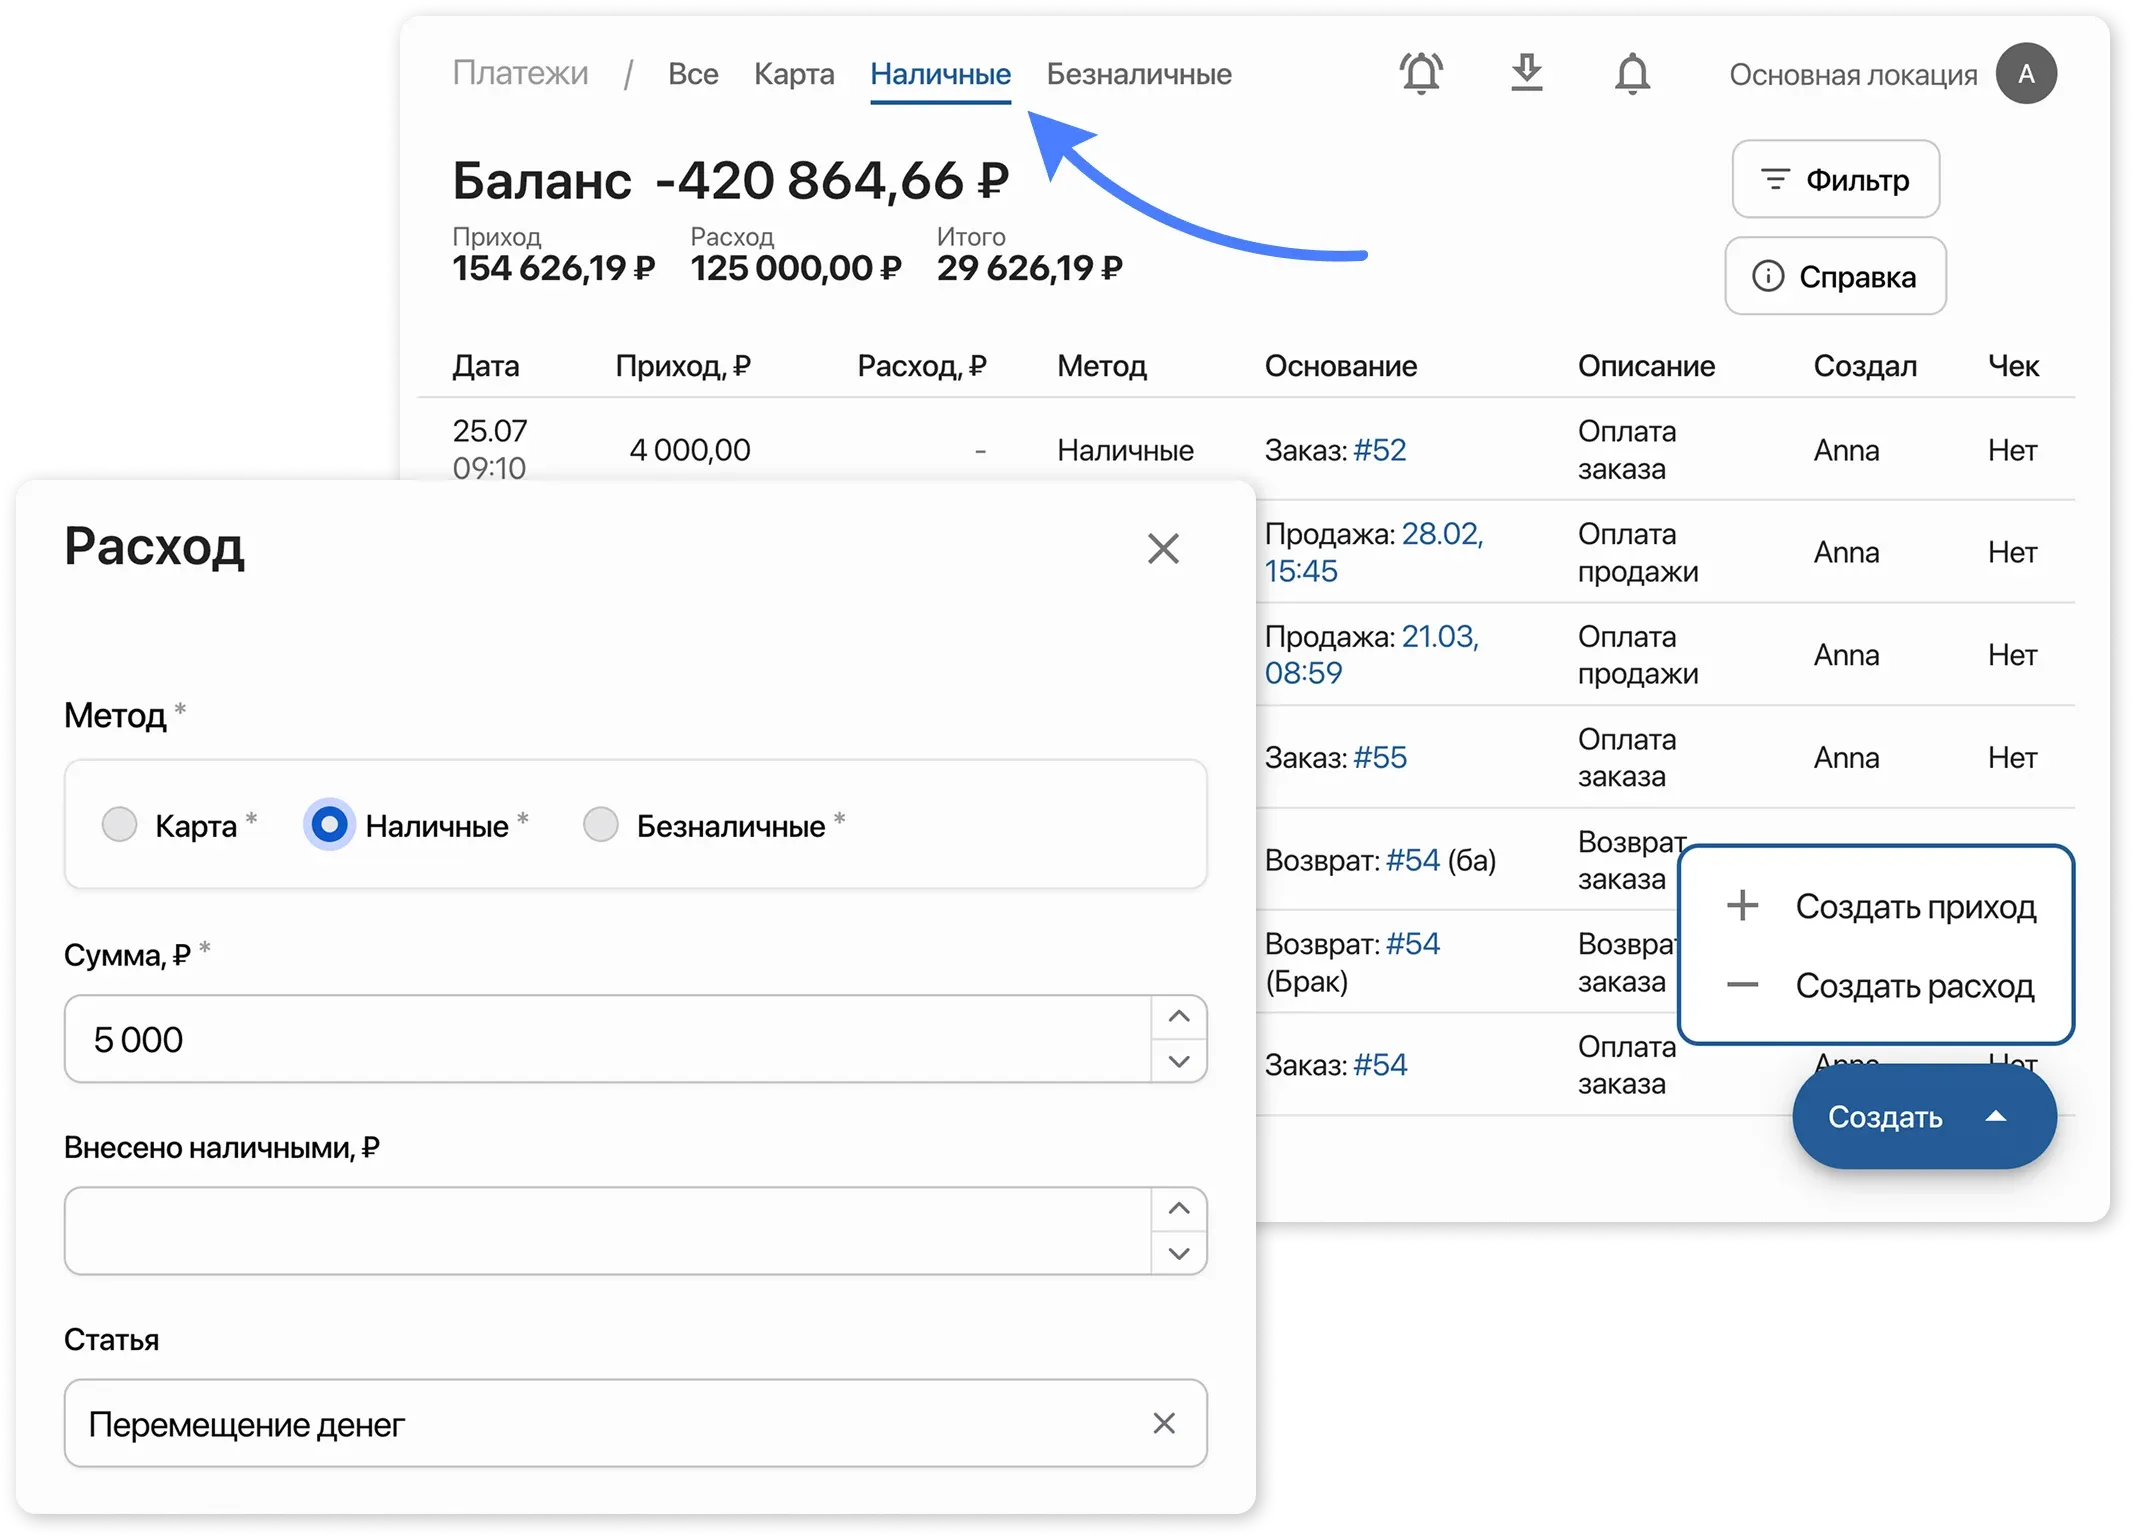The width and height of the screenshot is (2134, 1538).
Task: Select the Наличные radio button
Action: [329, 825]
